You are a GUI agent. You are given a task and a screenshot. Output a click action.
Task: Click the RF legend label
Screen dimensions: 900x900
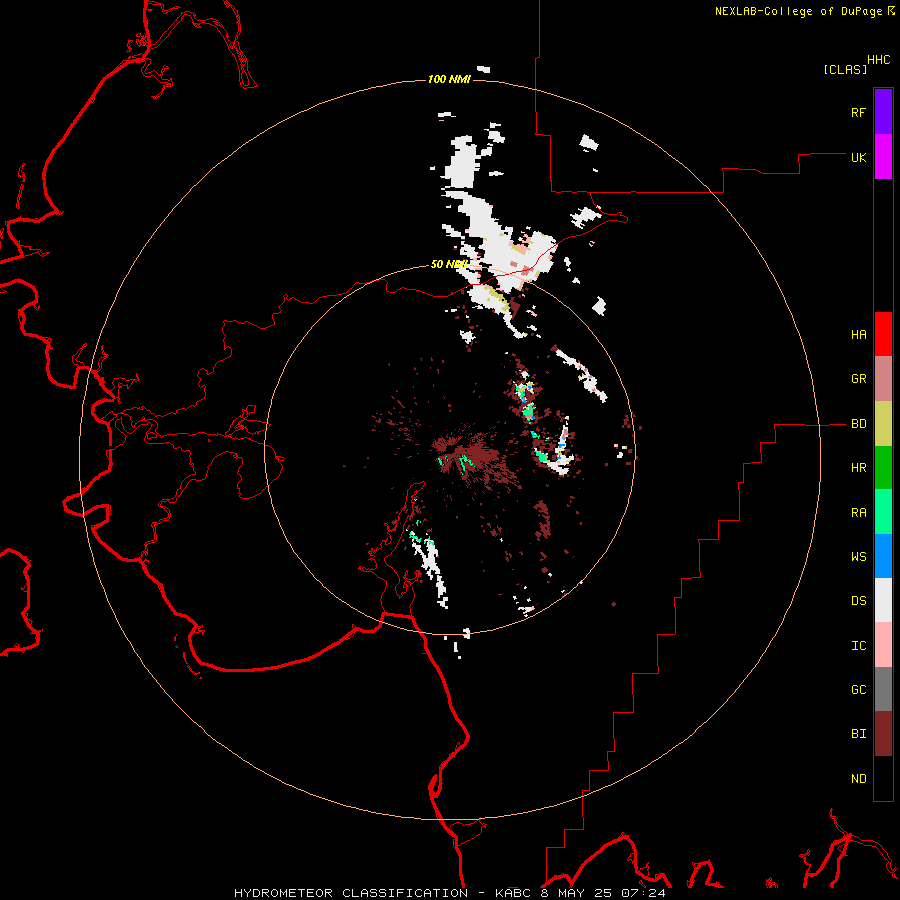point(858,112)
